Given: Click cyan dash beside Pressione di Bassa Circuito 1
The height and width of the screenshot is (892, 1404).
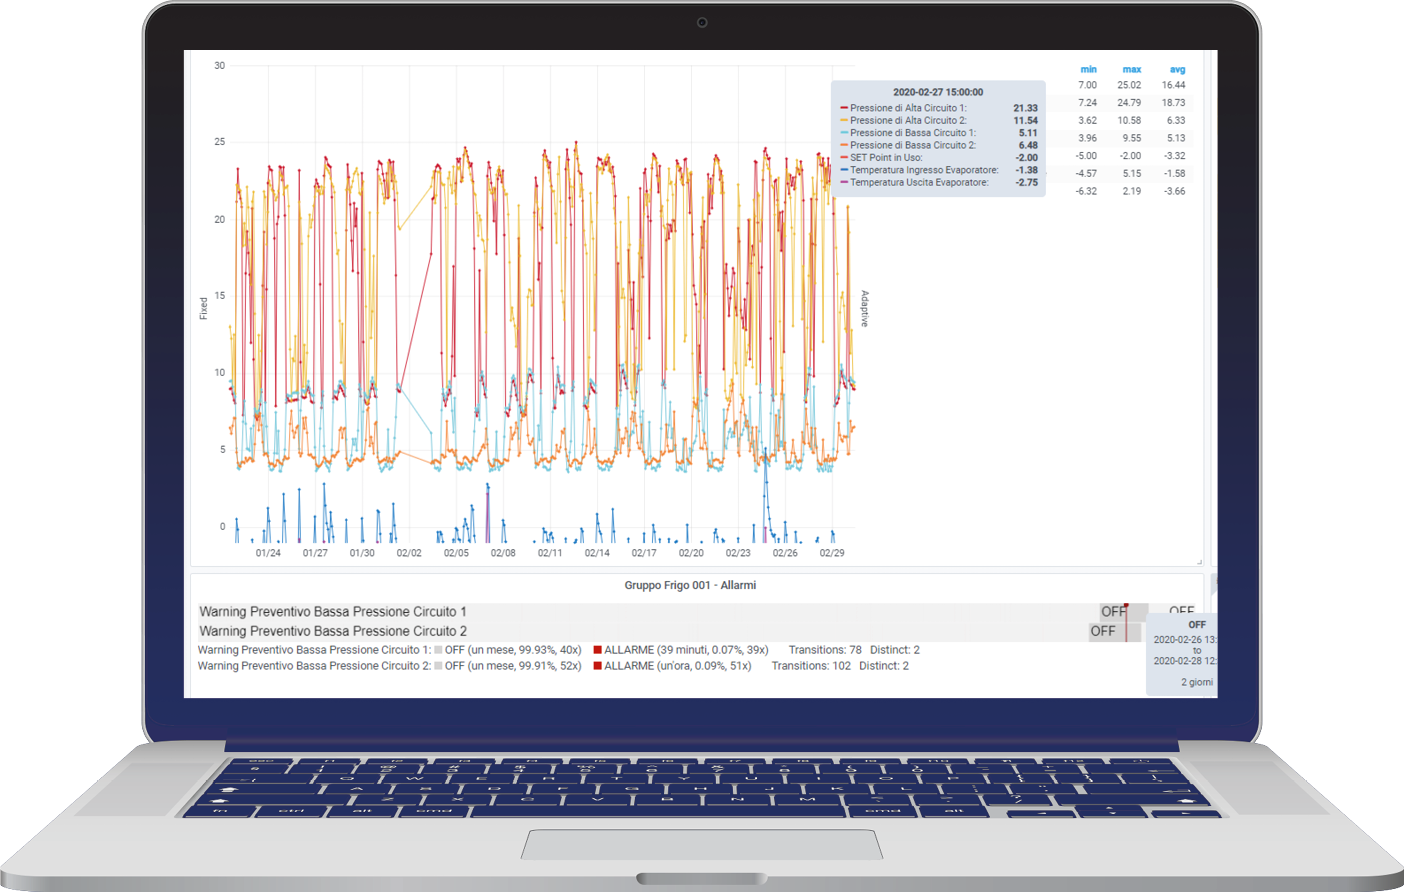Looking at the screenshot, I should click(x=844, y=133).
